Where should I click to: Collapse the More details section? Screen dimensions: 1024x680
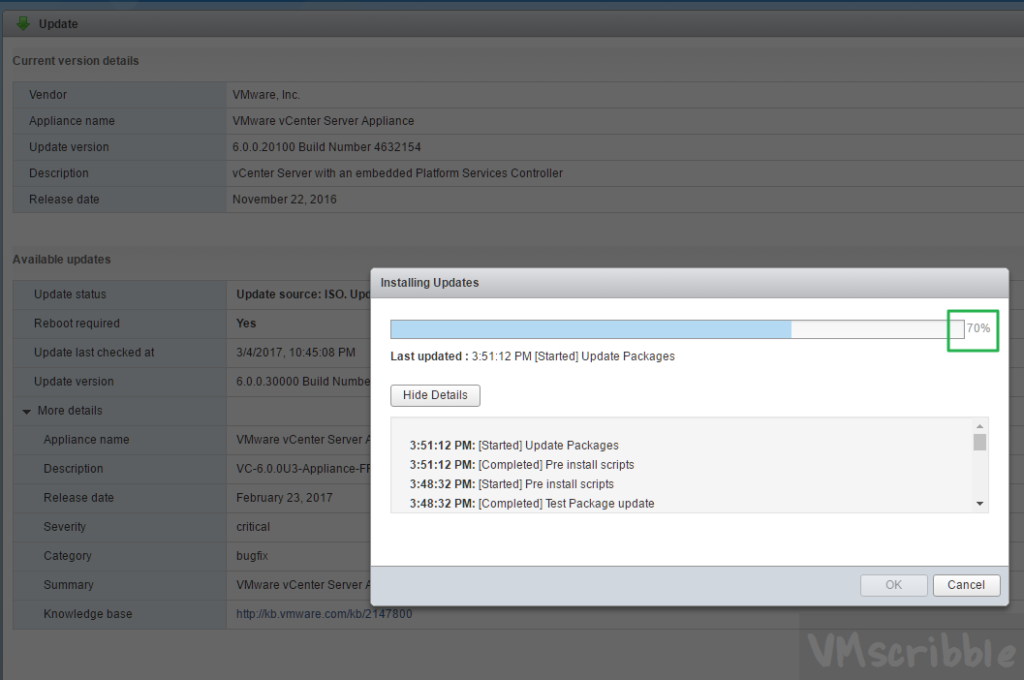click(x=26, y=411)
